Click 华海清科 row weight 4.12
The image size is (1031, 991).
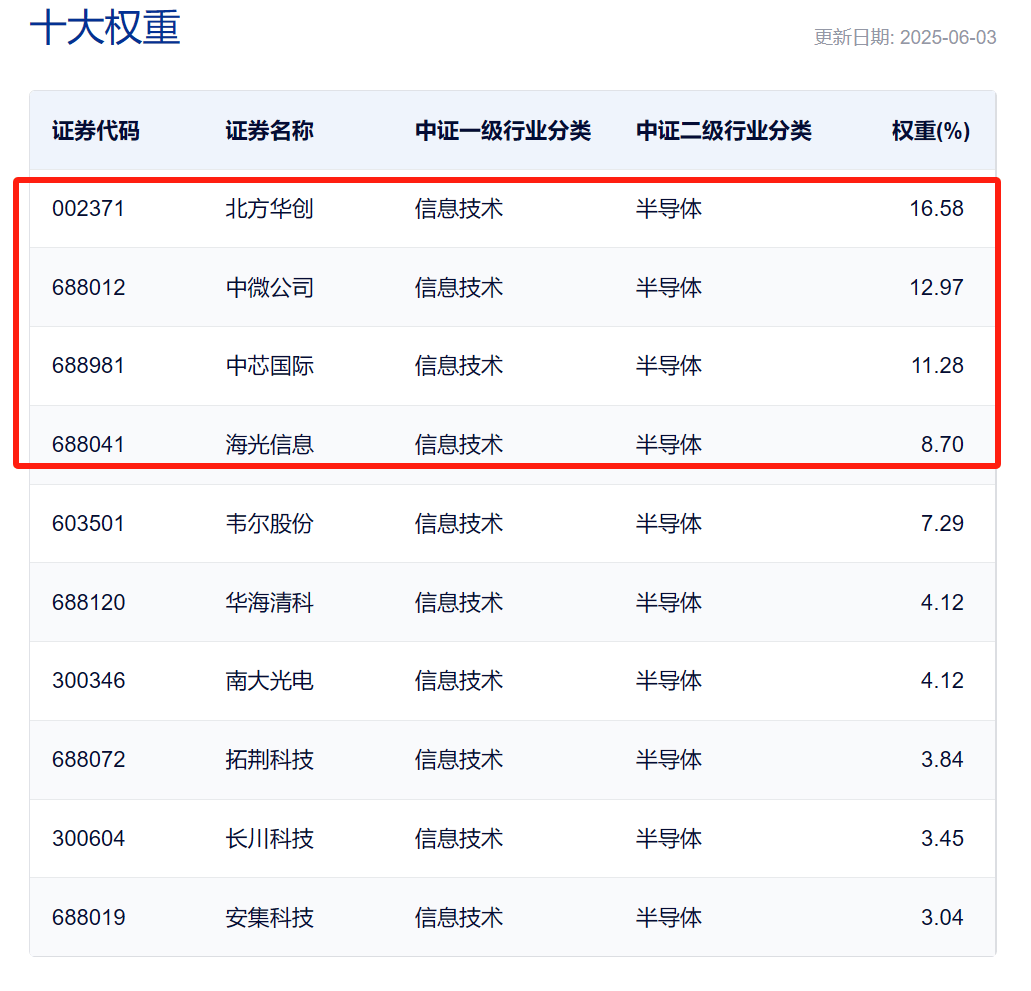tap(942, 602)
